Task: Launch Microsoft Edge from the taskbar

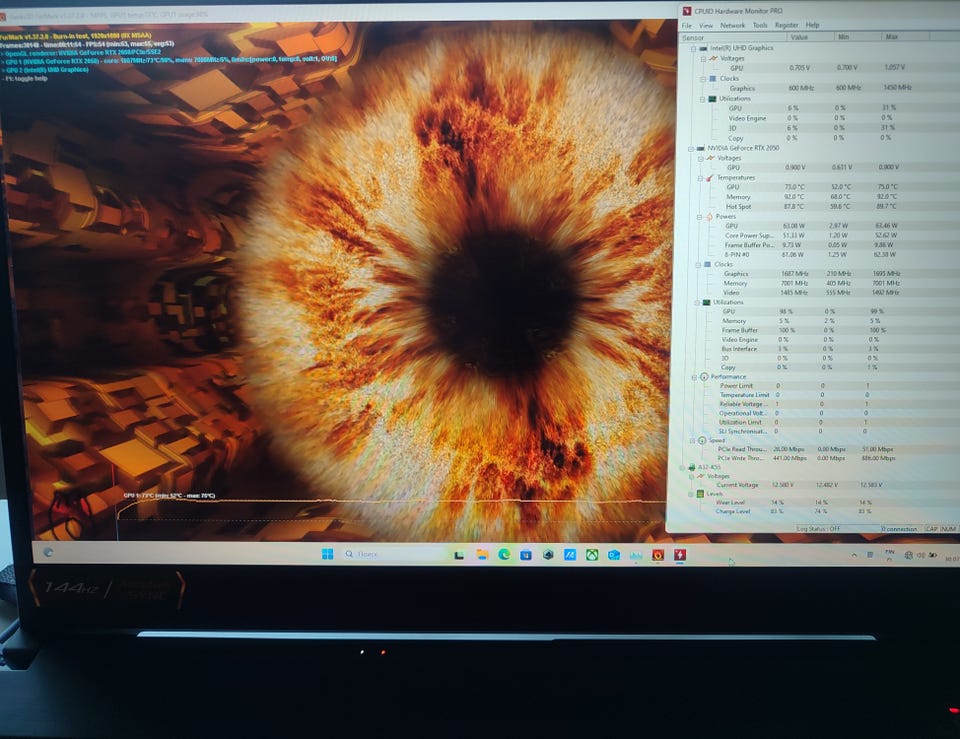Action: coord(504,555)
